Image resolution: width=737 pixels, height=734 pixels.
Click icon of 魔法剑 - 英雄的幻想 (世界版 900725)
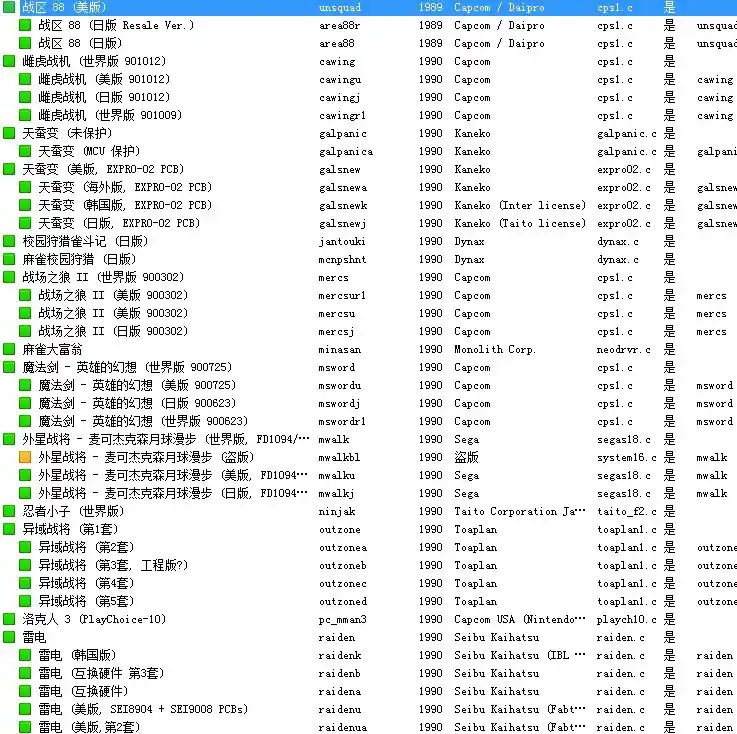coord(9,367)
